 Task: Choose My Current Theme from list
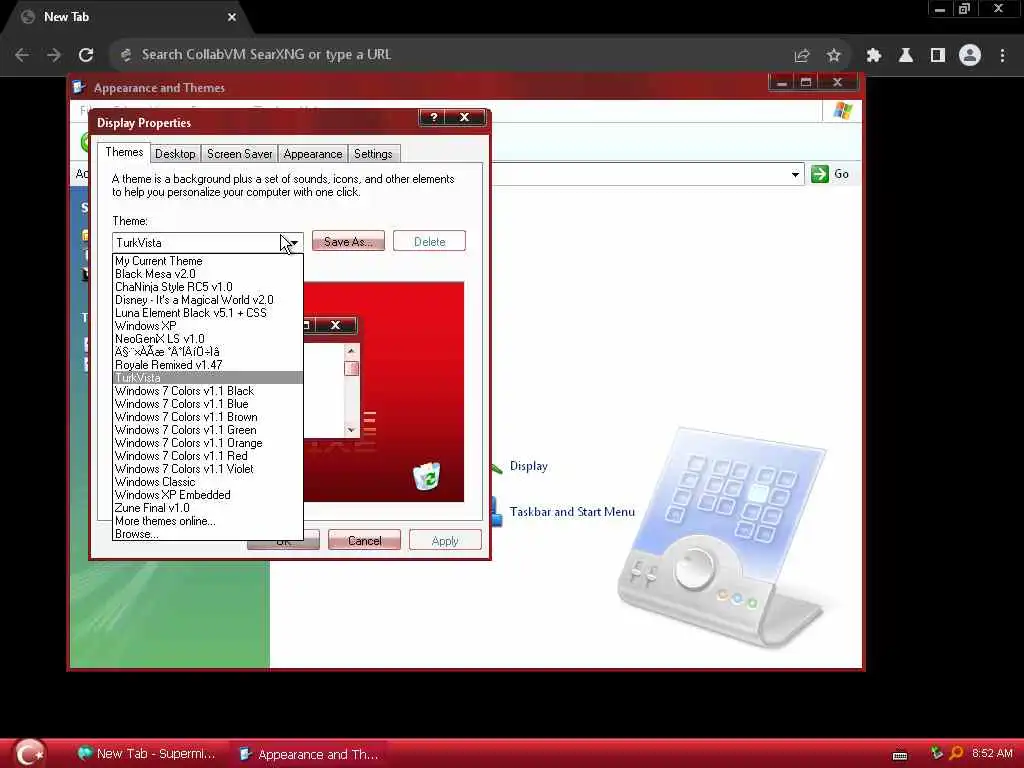[208, 261]
